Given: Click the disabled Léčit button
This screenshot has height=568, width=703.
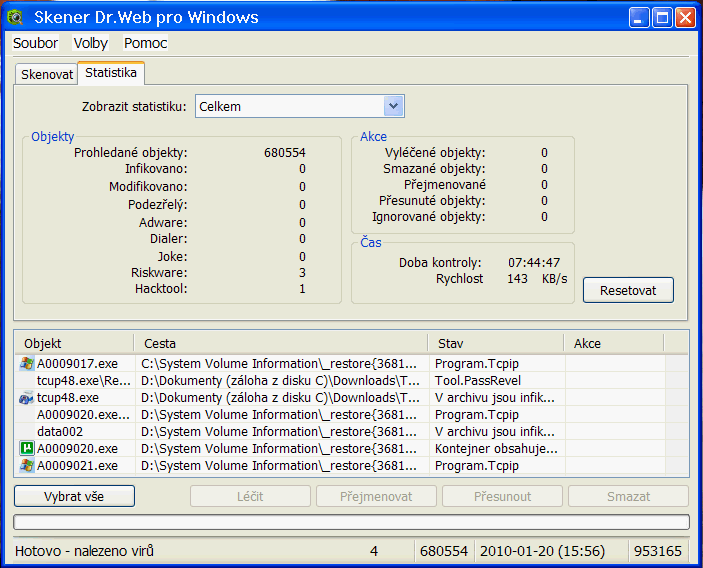Looking at the screenshot, I should (x=250, y=496).
